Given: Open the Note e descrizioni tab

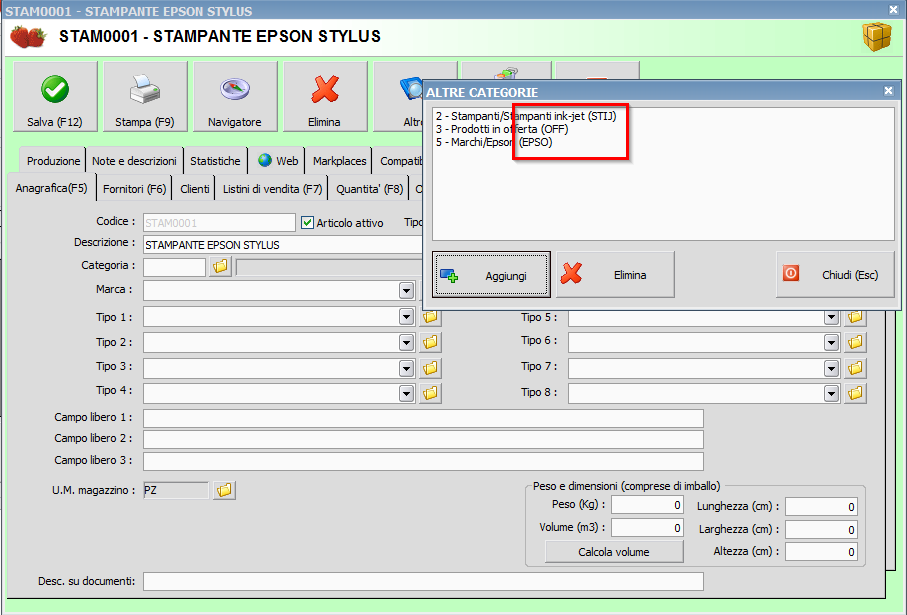Looking at the screenshot, I should tap(134, 161).
